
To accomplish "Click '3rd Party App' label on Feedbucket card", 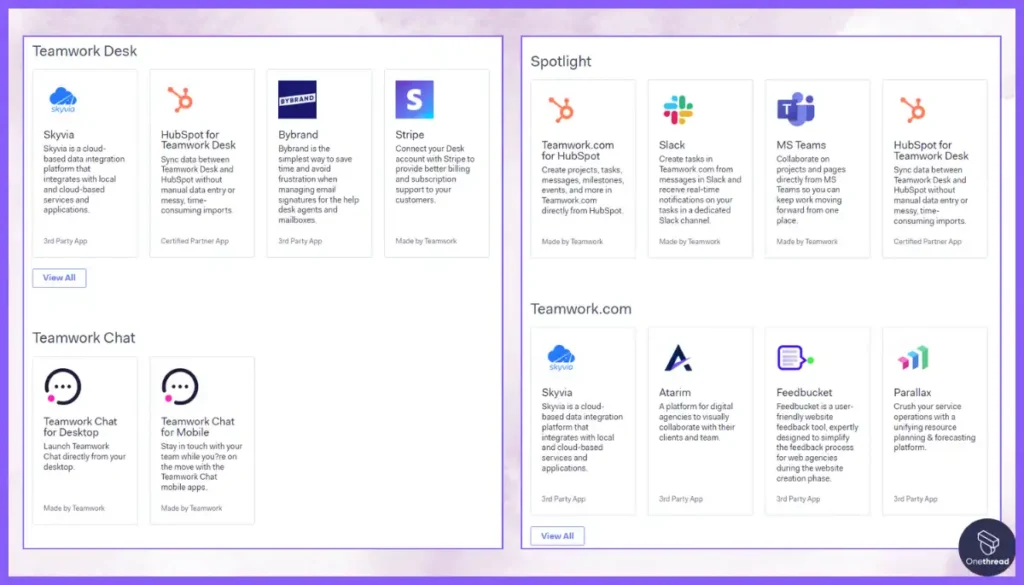I will pyautogui.click(x=798, y=499).
